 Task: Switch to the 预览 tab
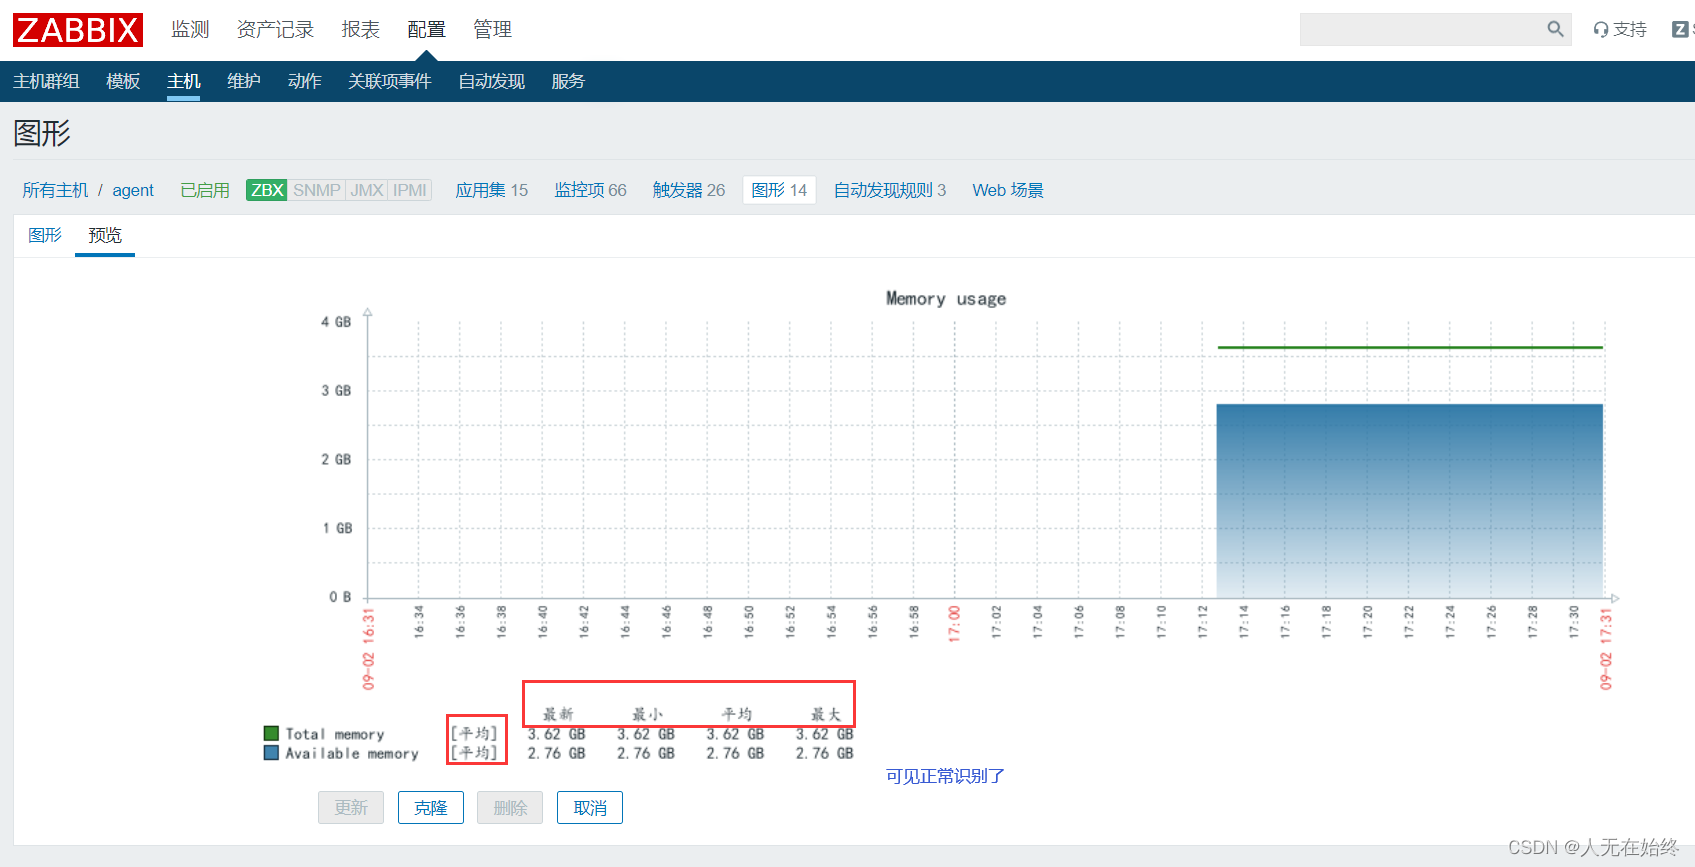(105, 235)
